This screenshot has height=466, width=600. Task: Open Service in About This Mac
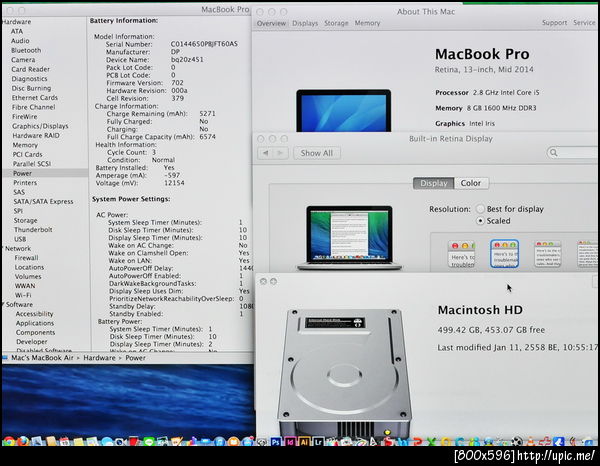tap(584, 23)
